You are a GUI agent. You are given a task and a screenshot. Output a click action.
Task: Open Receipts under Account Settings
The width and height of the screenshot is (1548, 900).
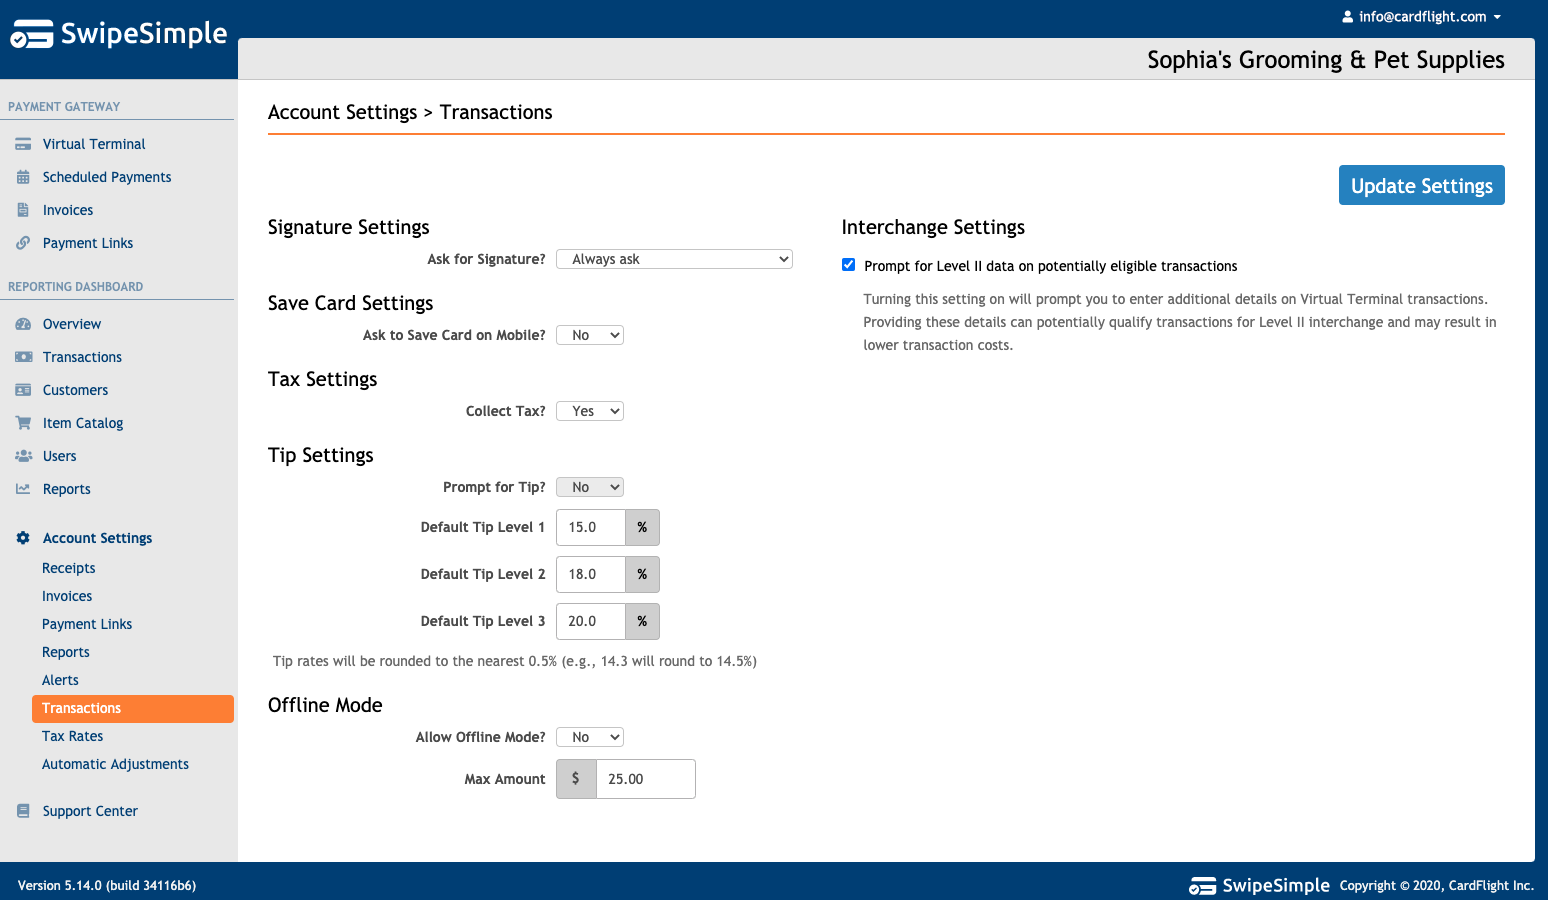(x=69, y=568)
